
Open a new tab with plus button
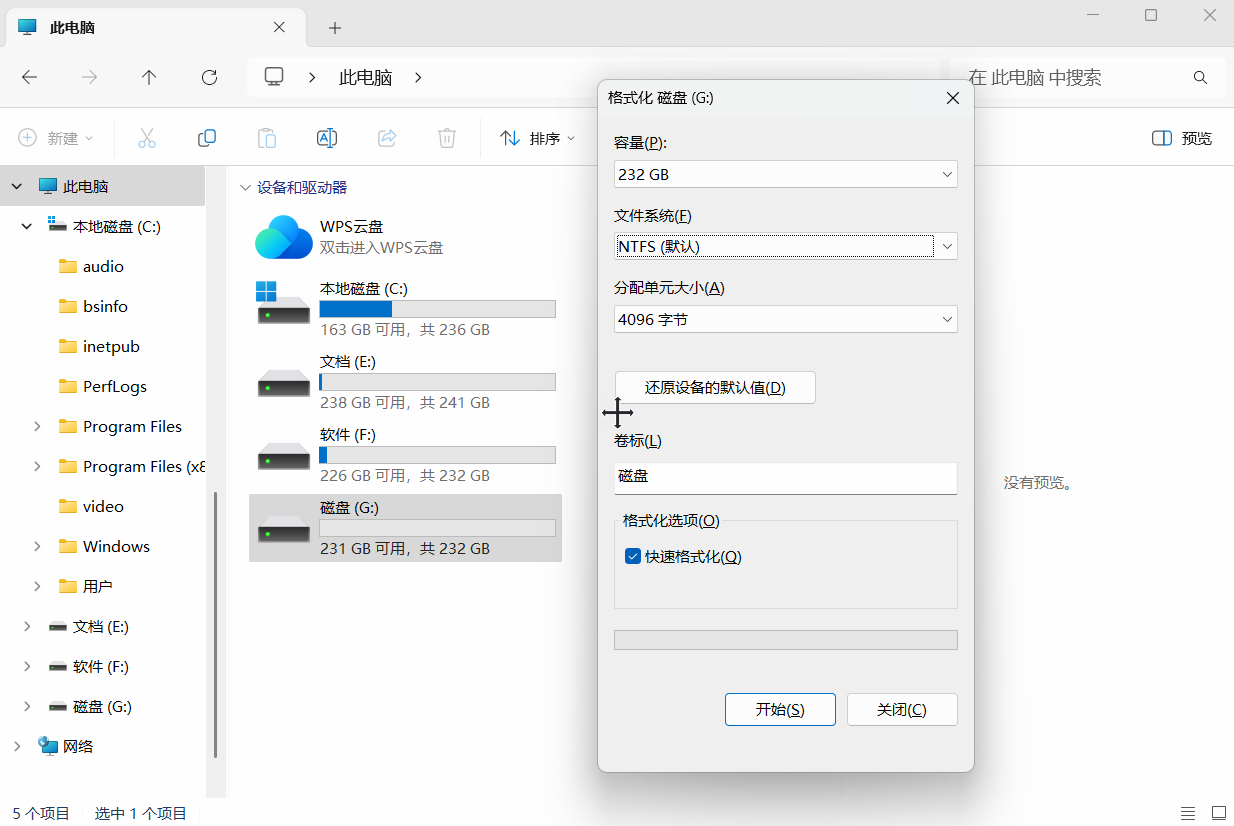(x=335, y=28)
